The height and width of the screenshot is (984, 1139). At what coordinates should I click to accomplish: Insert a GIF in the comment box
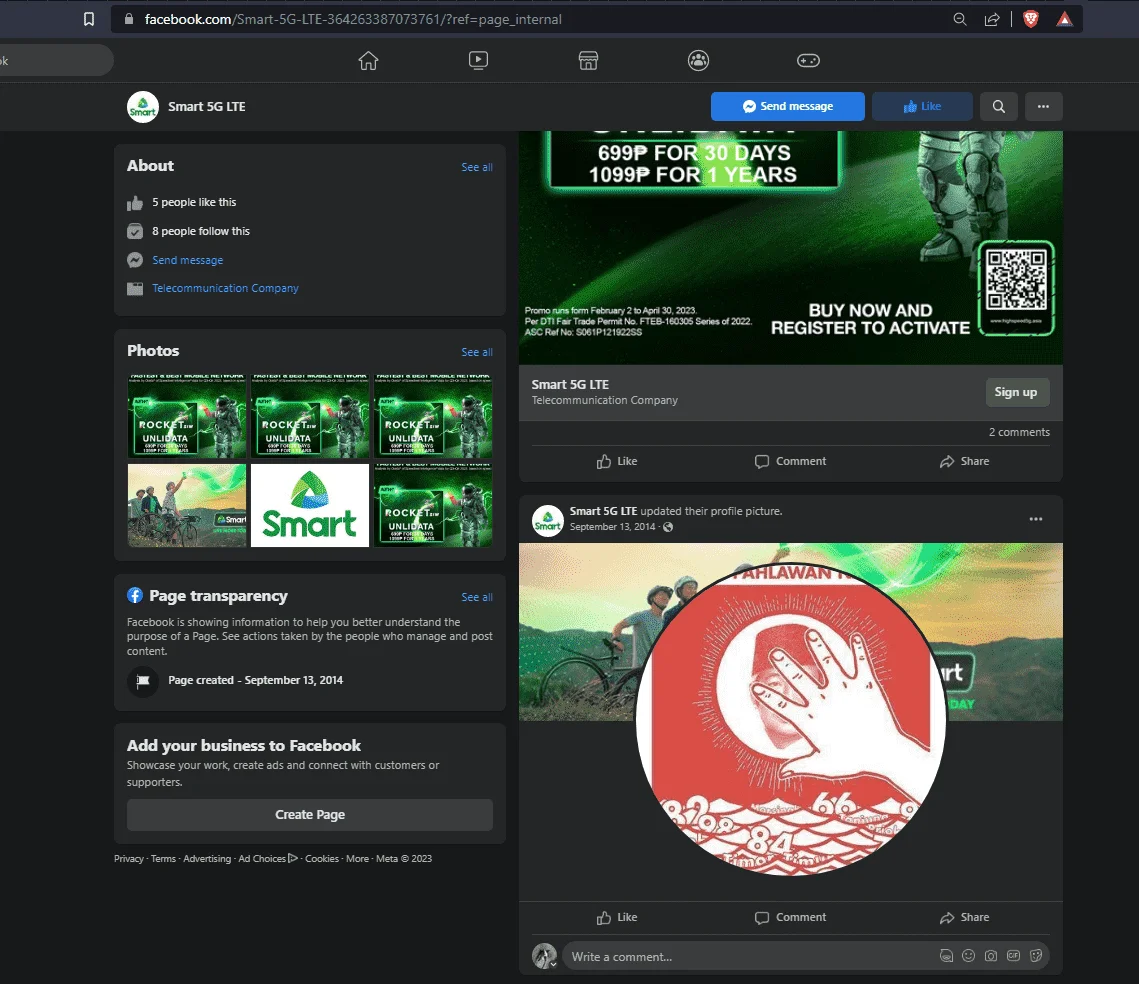[1013, 956]
